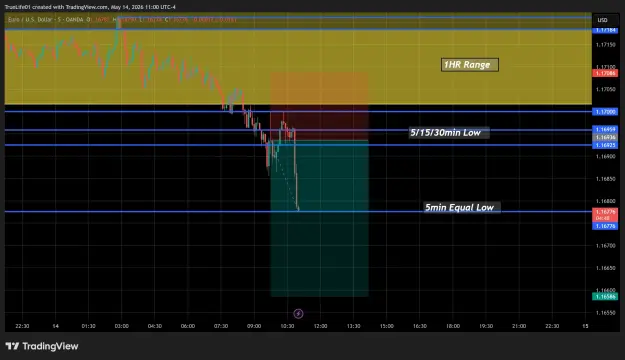Click the lightning bolt event icon

(298, 314)
